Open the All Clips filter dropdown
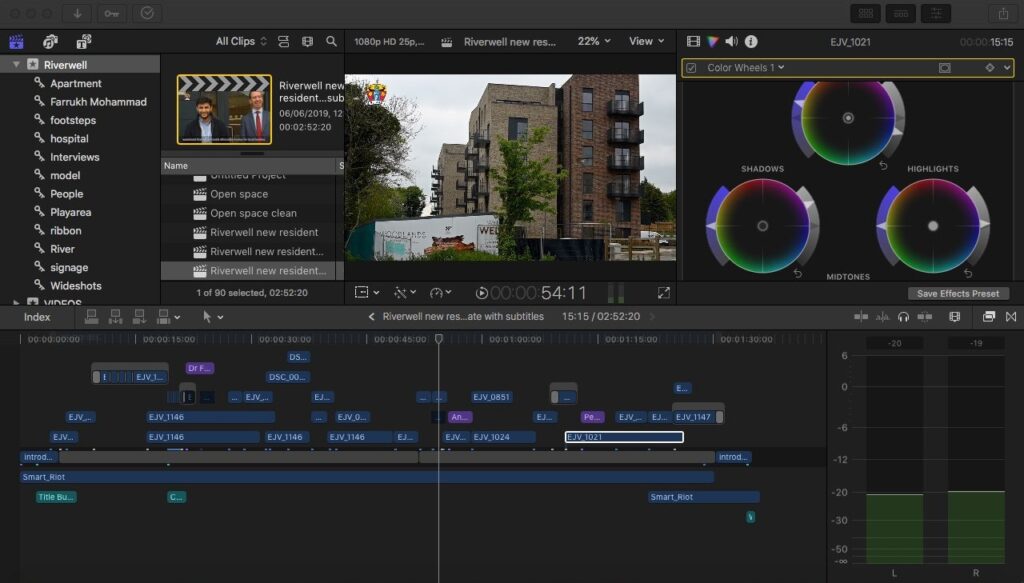This screenshot has height=583, width=1024. 241,41
